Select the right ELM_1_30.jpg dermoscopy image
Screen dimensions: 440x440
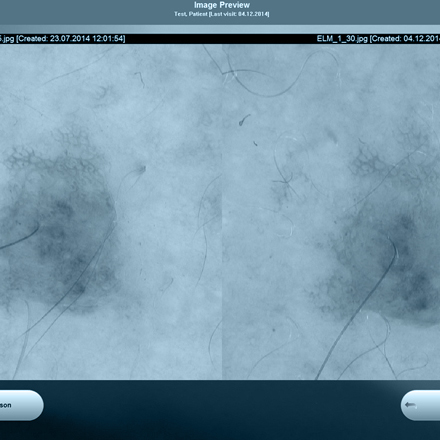coord(331,212)
